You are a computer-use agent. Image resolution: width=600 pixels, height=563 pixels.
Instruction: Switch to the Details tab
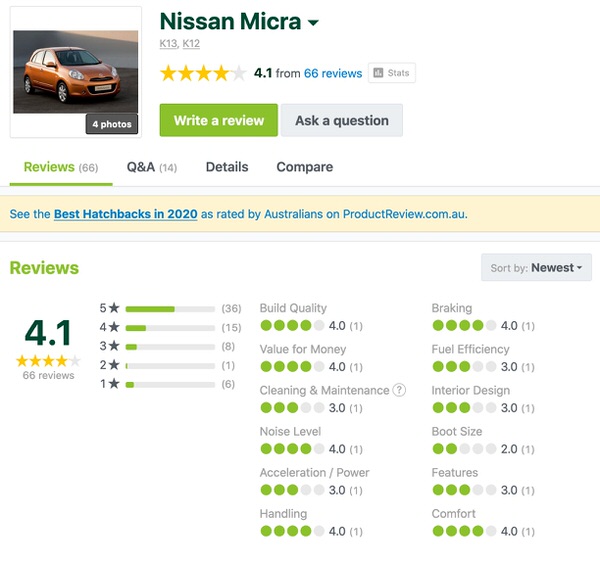pos(227,167)
